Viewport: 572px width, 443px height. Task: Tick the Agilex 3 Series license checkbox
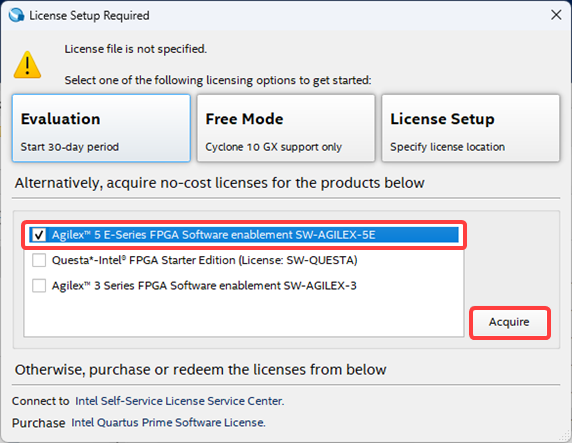(39, 285)
